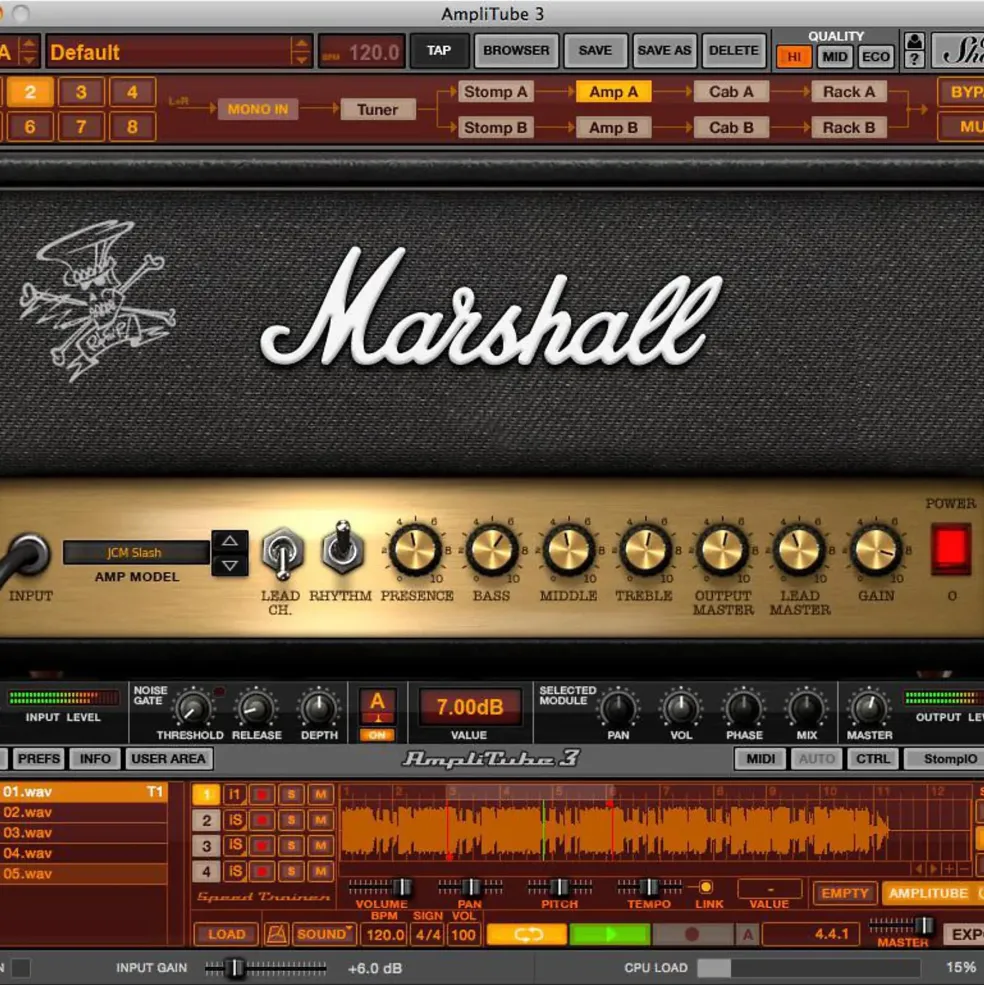984x985 pixels.
Task: Click the metronome icon next to LOAD
Action: [276, 934]
